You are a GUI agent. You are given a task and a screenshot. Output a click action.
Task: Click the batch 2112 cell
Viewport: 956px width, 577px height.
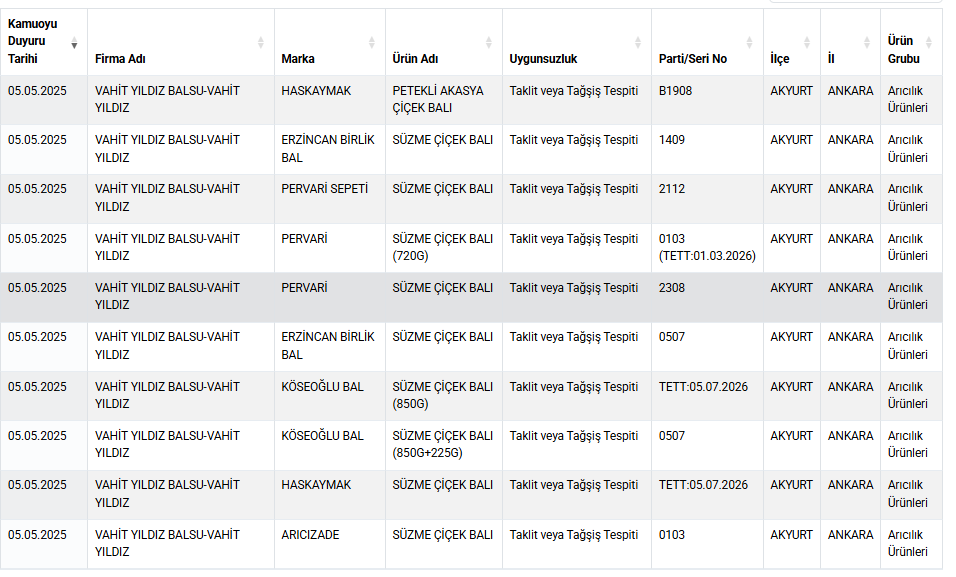pyautogui.click(x=707, y=199)
